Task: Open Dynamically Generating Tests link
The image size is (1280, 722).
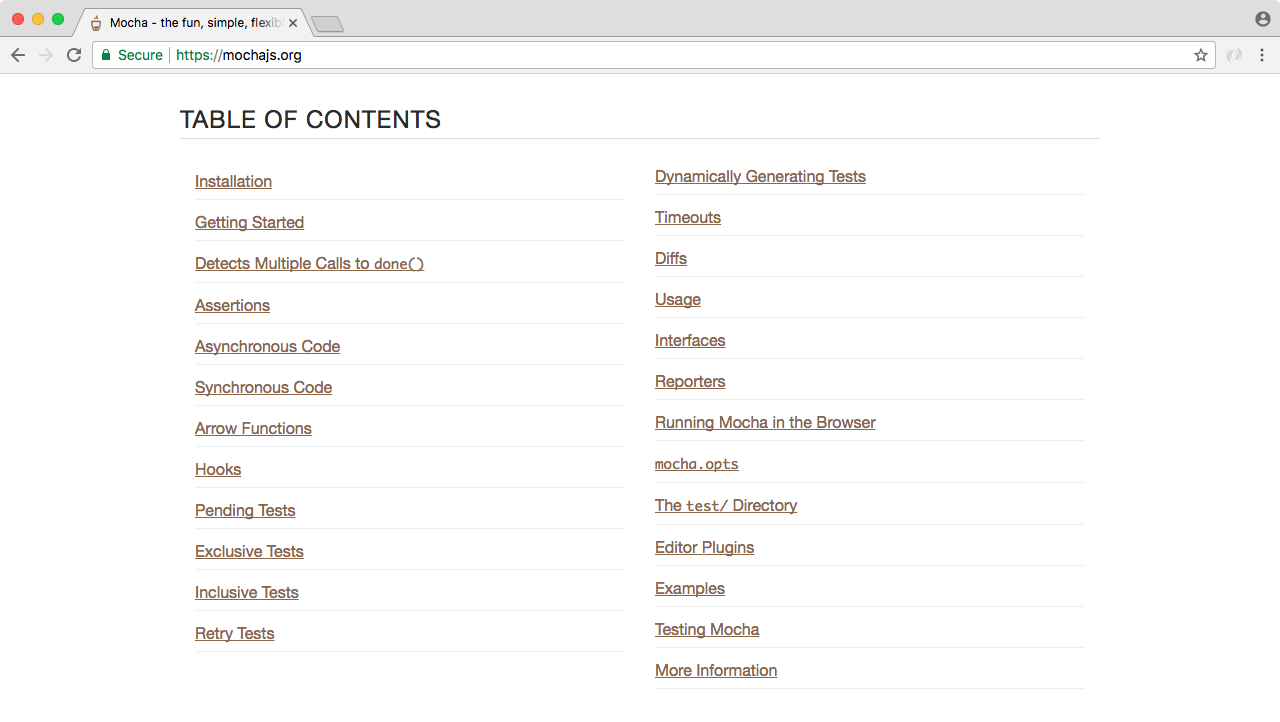Action: 760,176
